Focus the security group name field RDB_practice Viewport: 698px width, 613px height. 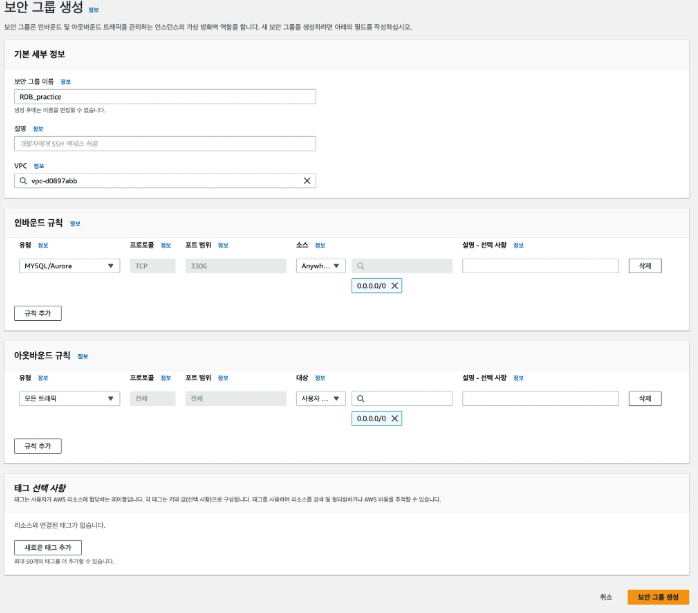coord(165,97)
